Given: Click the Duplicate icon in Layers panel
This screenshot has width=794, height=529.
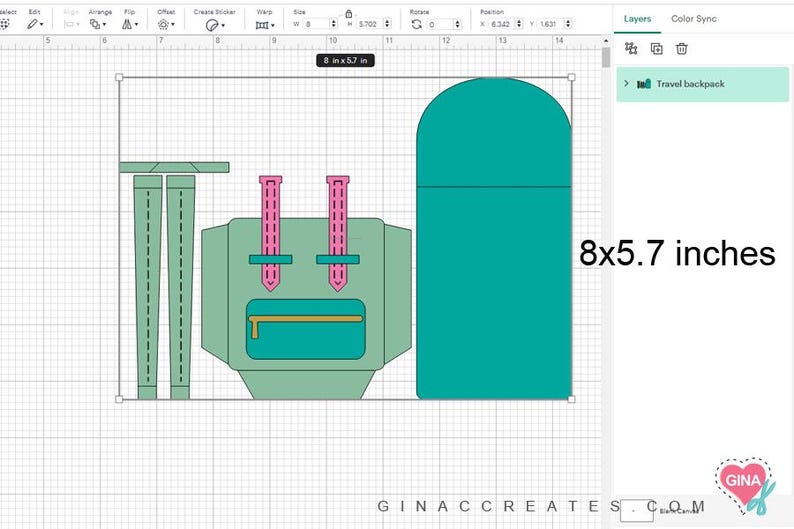Looking at the screenshot, I should (x=656, y=49).
